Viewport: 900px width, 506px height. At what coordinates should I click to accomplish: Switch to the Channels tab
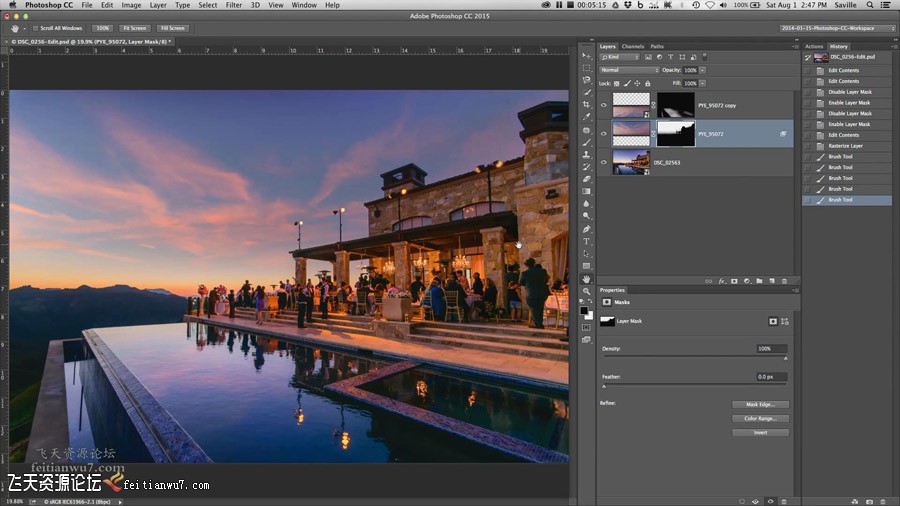633,46
